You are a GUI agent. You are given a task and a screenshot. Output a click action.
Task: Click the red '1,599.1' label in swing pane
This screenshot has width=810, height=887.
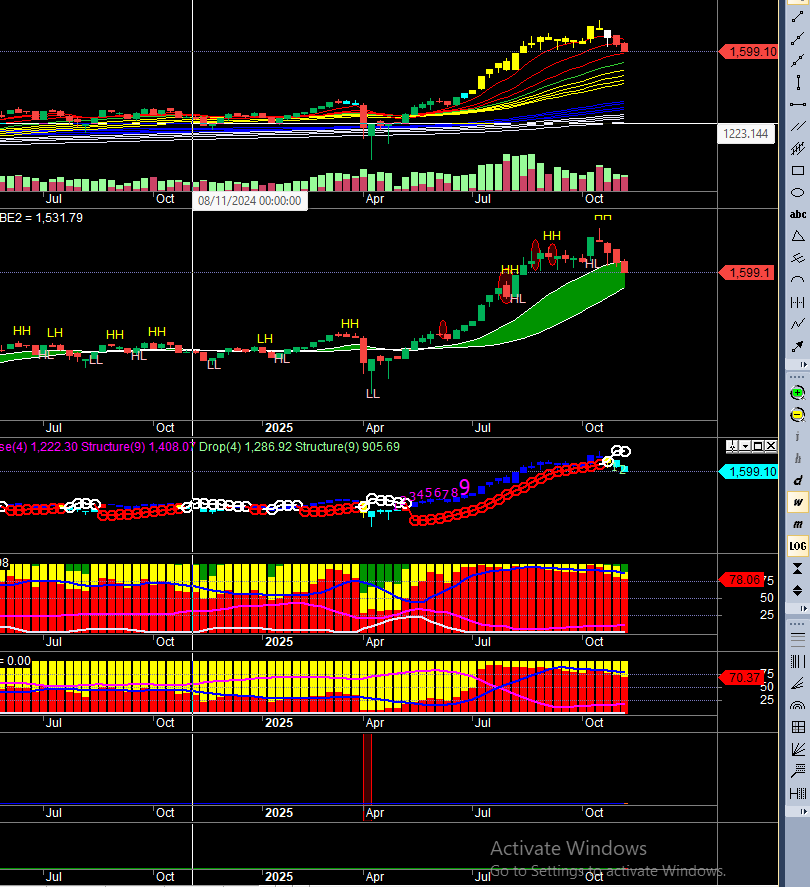click(x=748, y=273)
